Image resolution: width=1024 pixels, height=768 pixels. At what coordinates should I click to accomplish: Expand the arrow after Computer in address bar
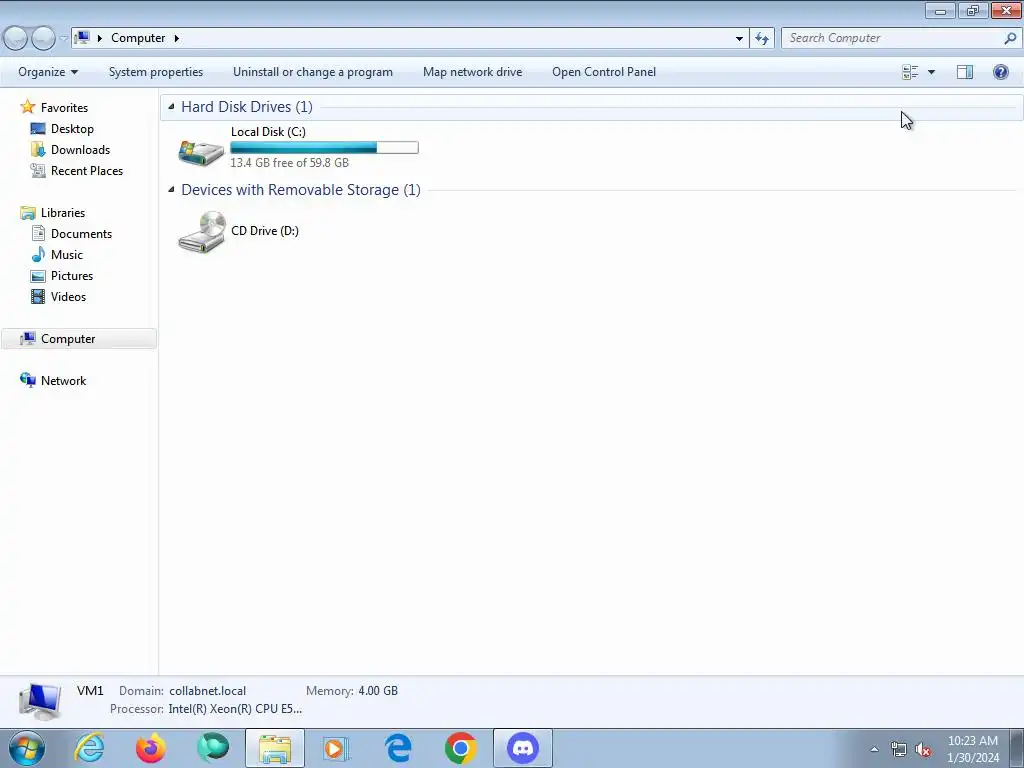click(176, 38)
